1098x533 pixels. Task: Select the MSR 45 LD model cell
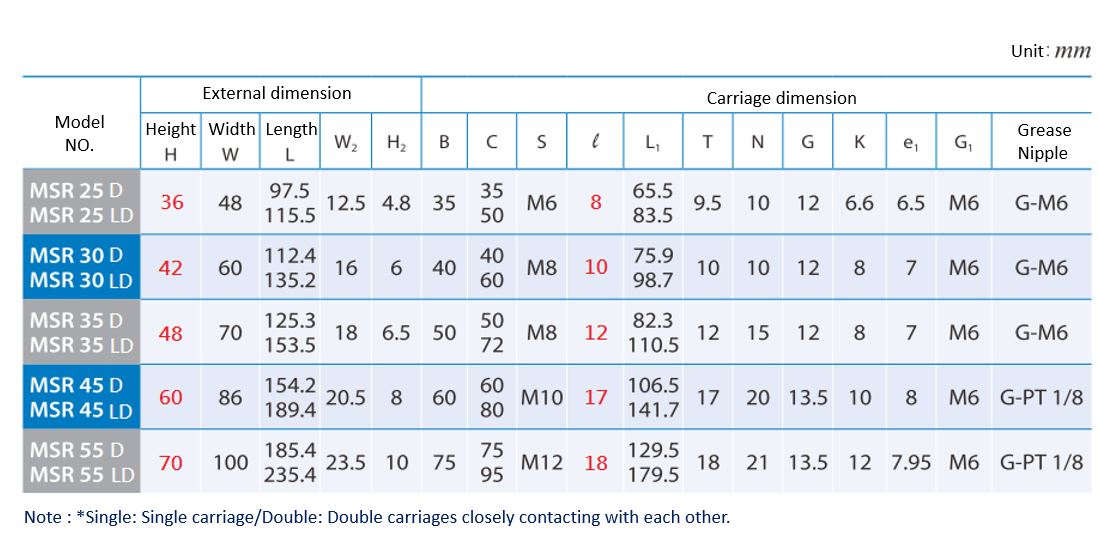click(x=81, y=410)
